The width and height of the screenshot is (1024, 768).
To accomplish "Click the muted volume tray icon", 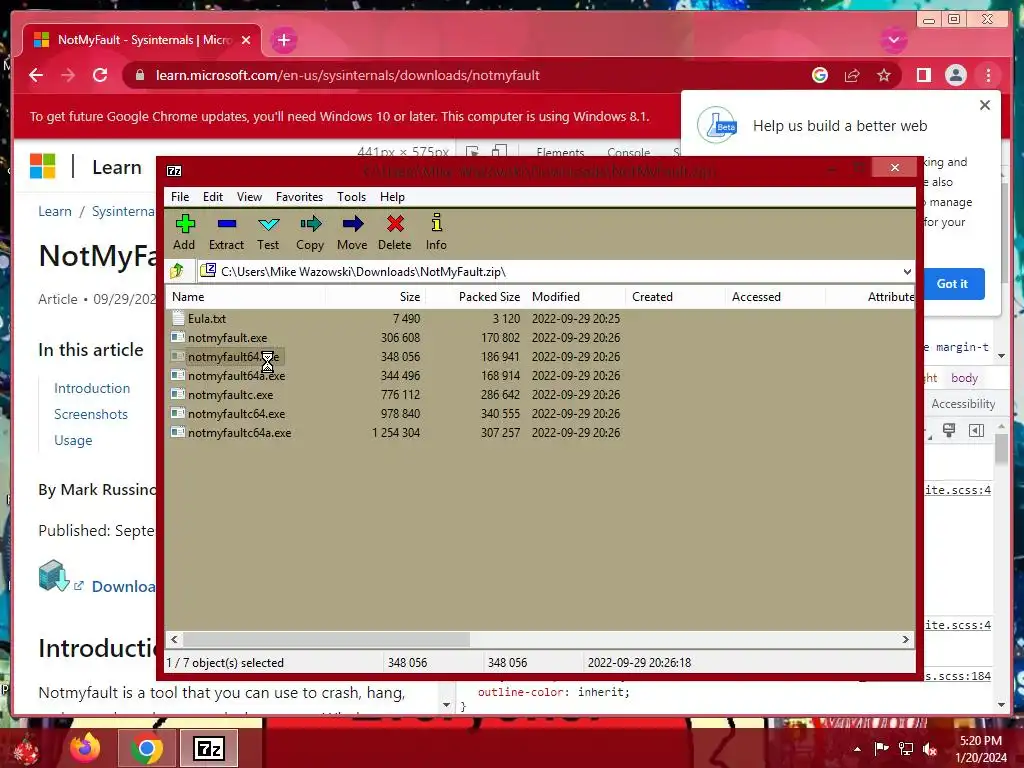I will coord(930,749).
